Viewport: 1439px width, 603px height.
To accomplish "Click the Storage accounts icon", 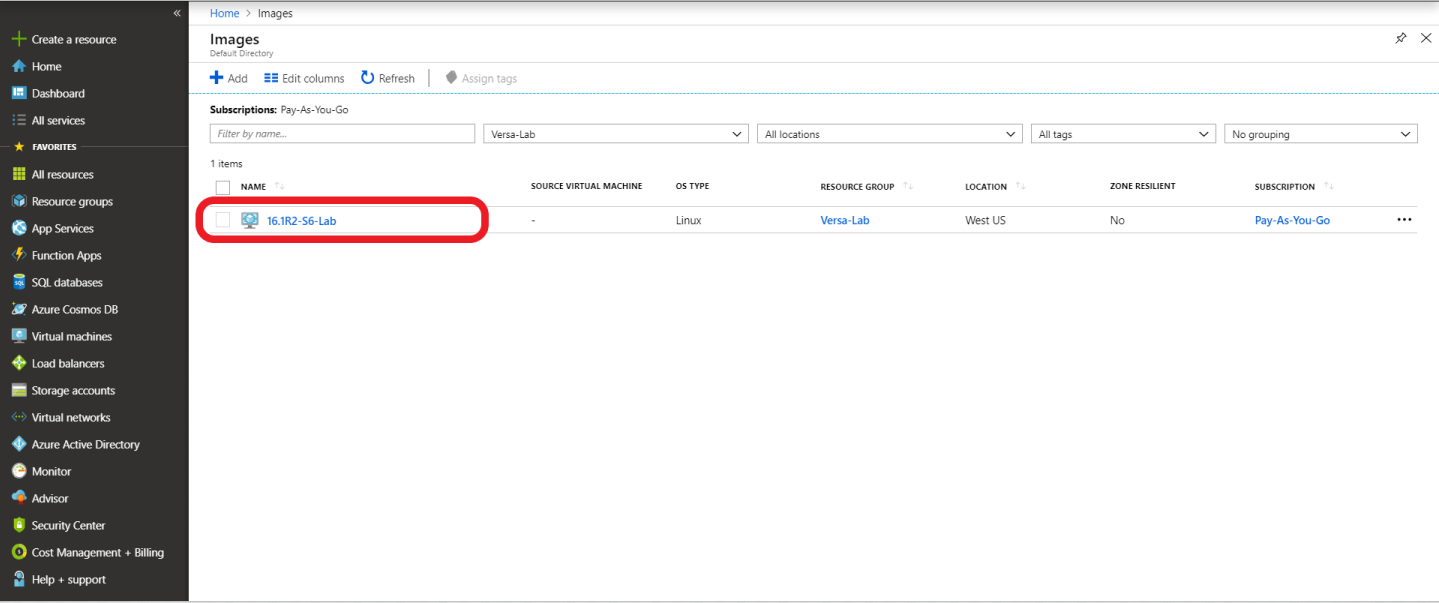I will pos(18,390).
